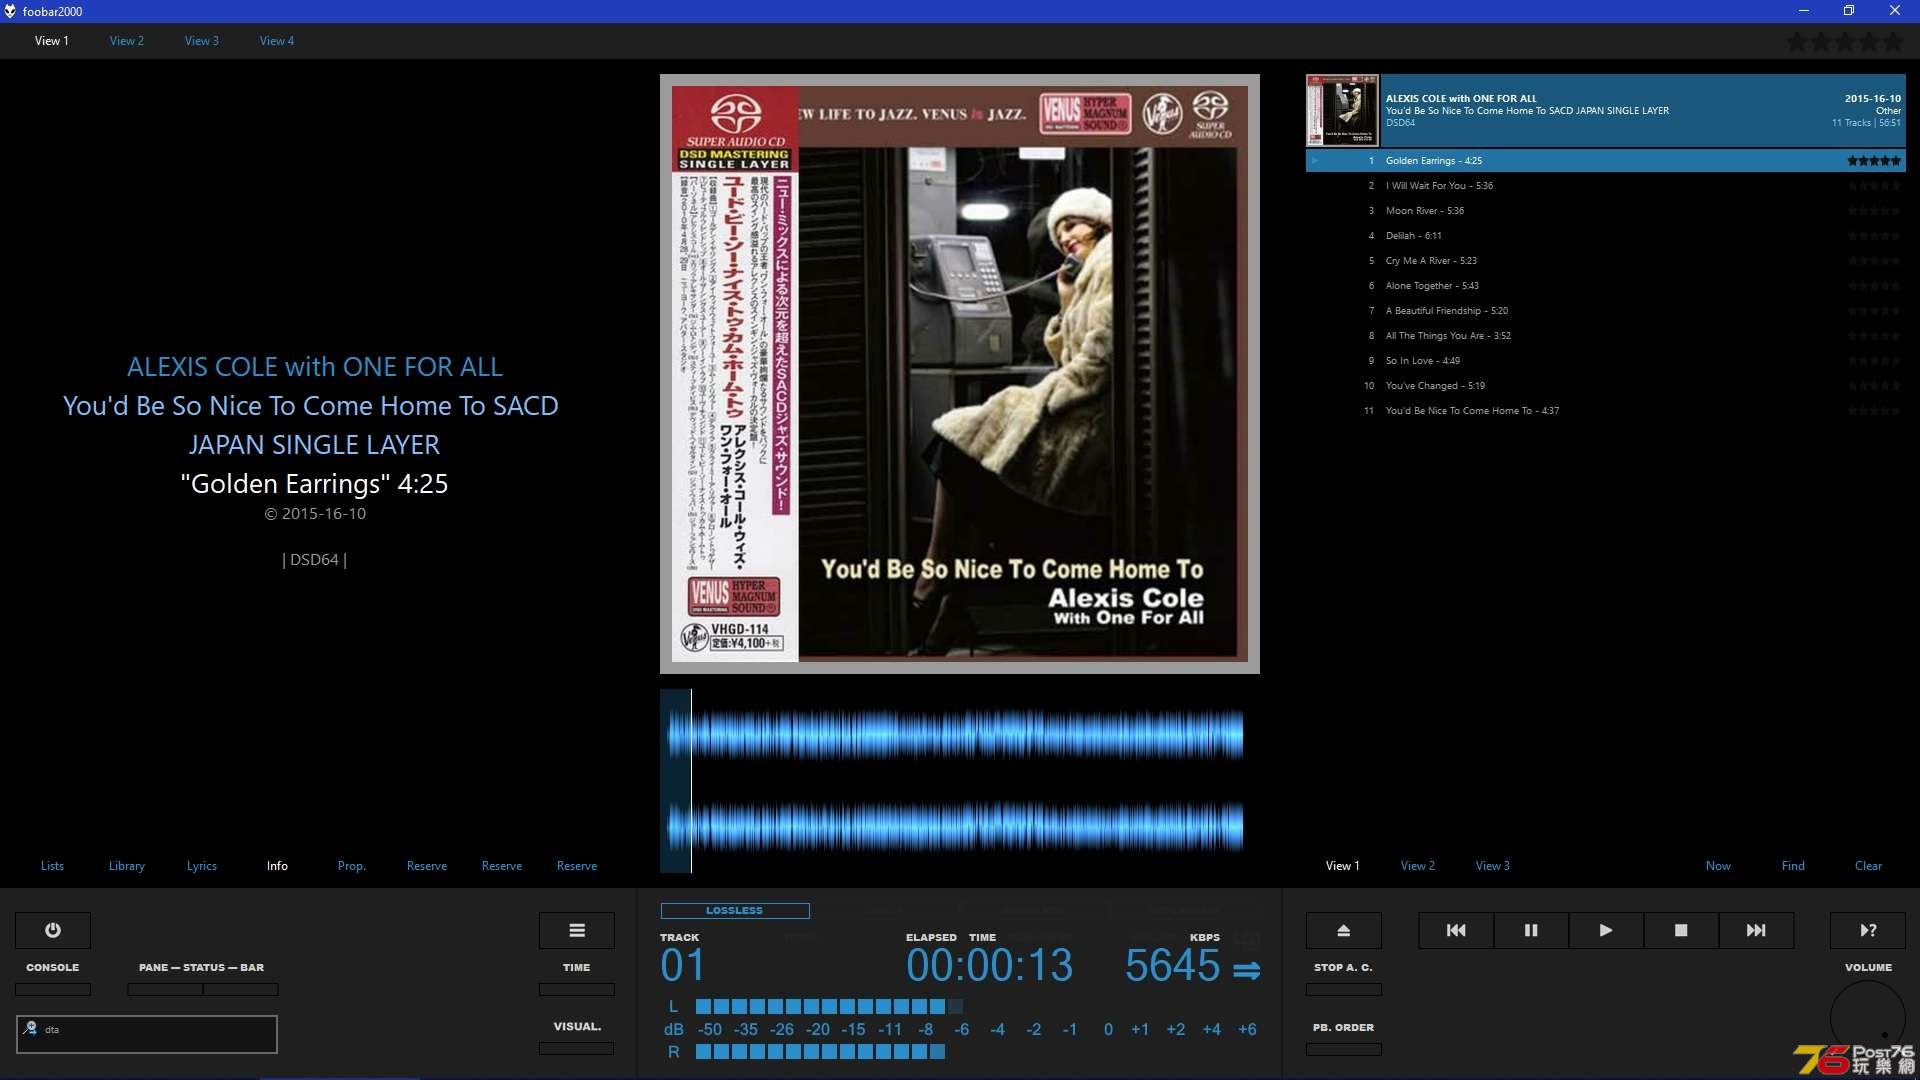
Task: Select track Cry Me A River
Action: (x=1606, y=260)
